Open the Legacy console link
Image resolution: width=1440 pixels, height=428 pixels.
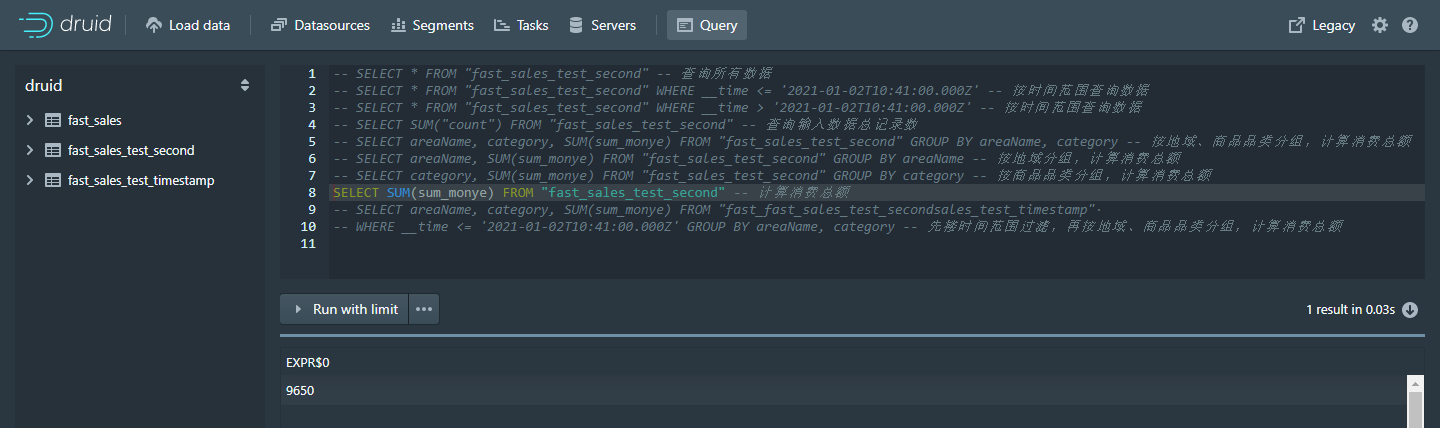1322,25
